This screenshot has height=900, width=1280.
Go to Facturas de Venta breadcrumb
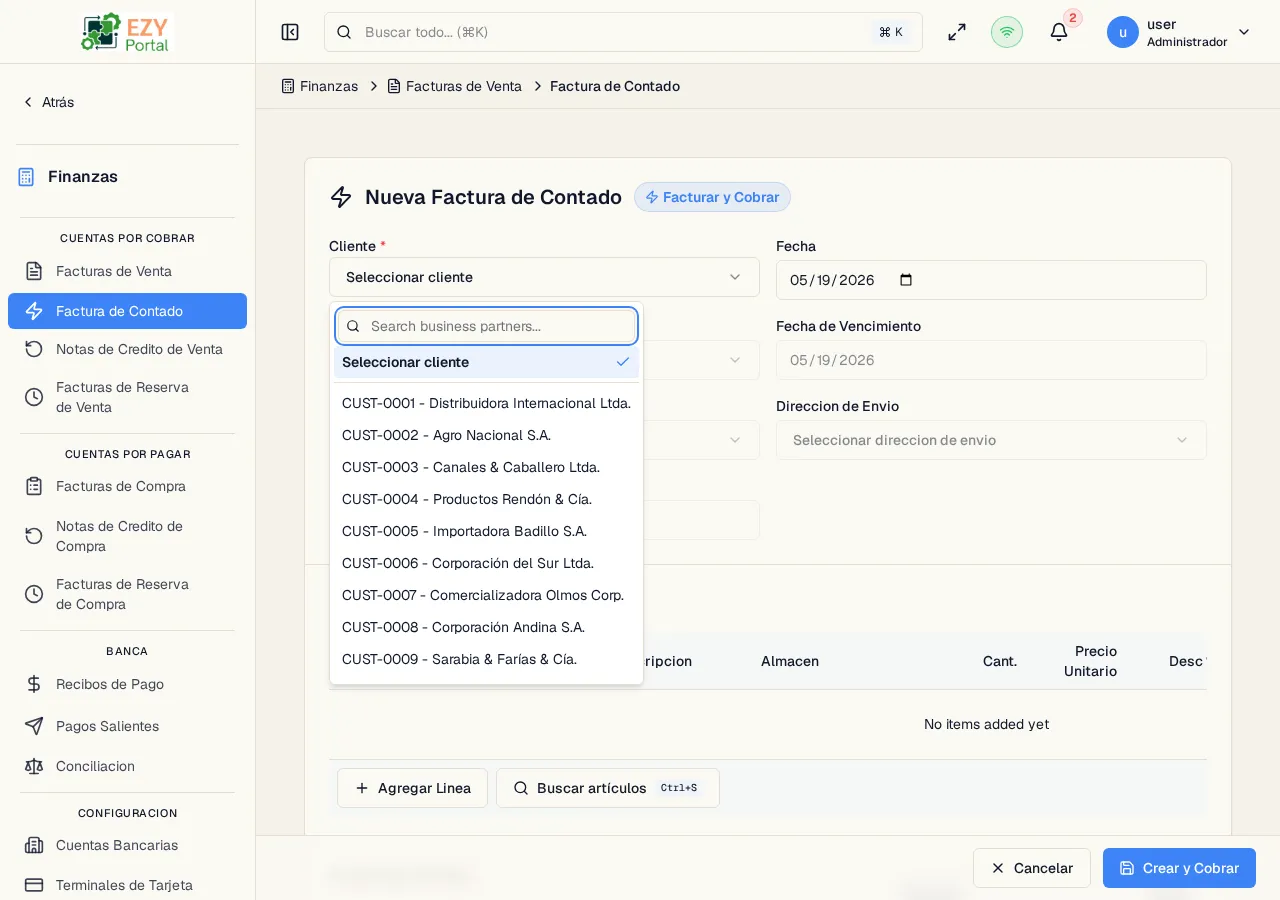coord(455,86)
